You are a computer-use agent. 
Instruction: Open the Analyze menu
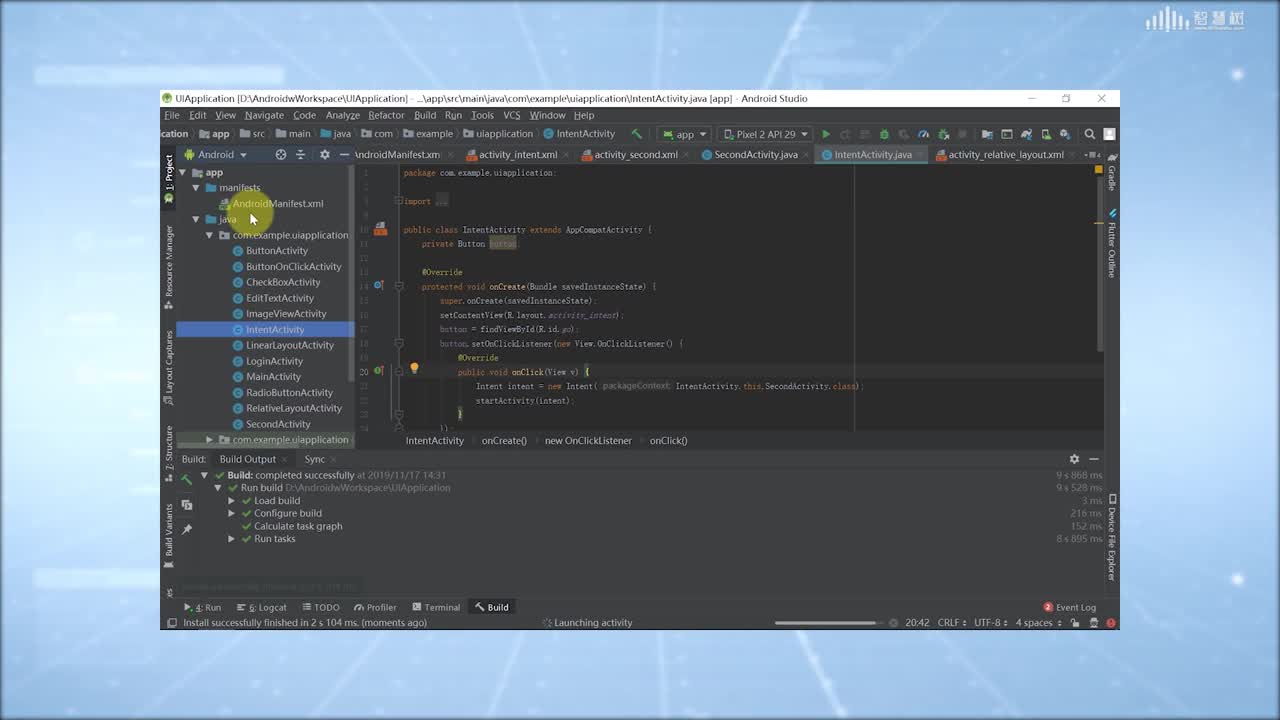tap(342, 115)
